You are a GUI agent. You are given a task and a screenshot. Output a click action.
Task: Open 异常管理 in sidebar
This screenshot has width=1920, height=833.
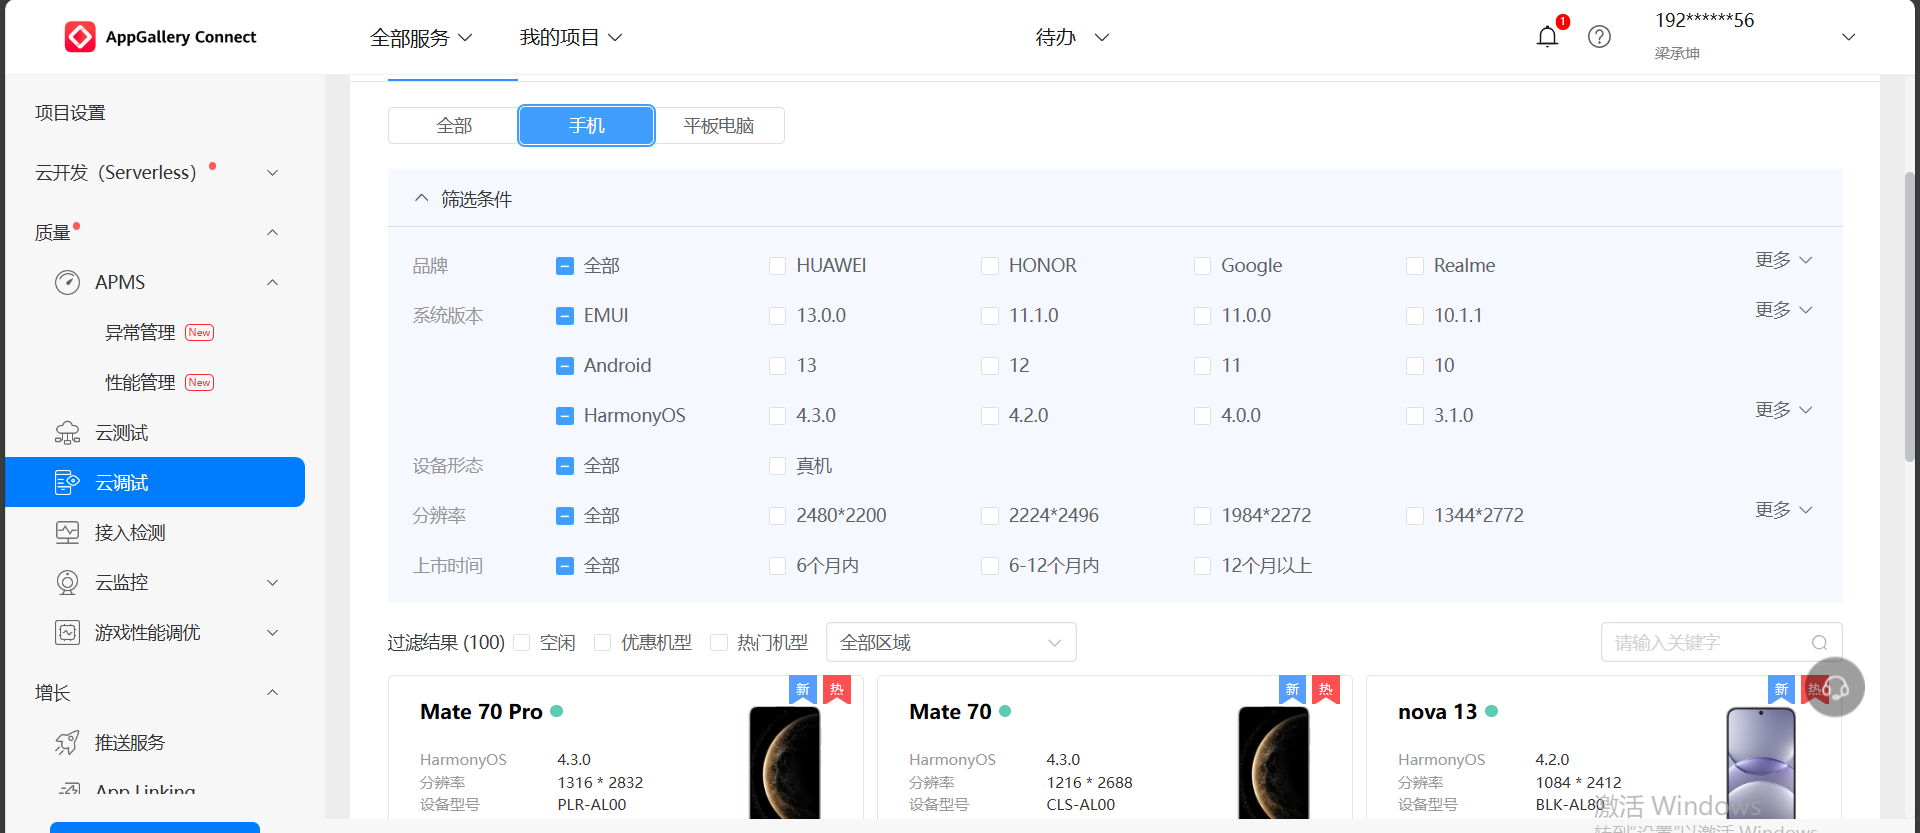click(x=140, y=333)
